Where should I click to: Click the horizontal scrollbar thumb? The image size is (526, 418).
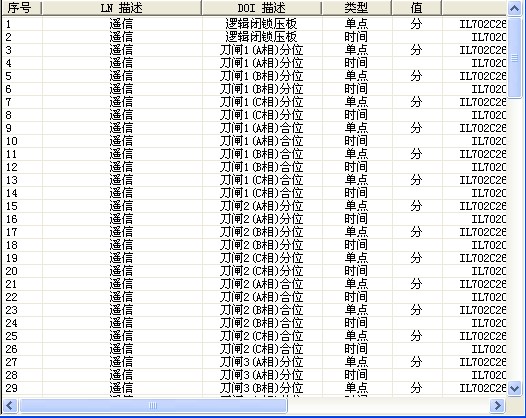(153, 406)
